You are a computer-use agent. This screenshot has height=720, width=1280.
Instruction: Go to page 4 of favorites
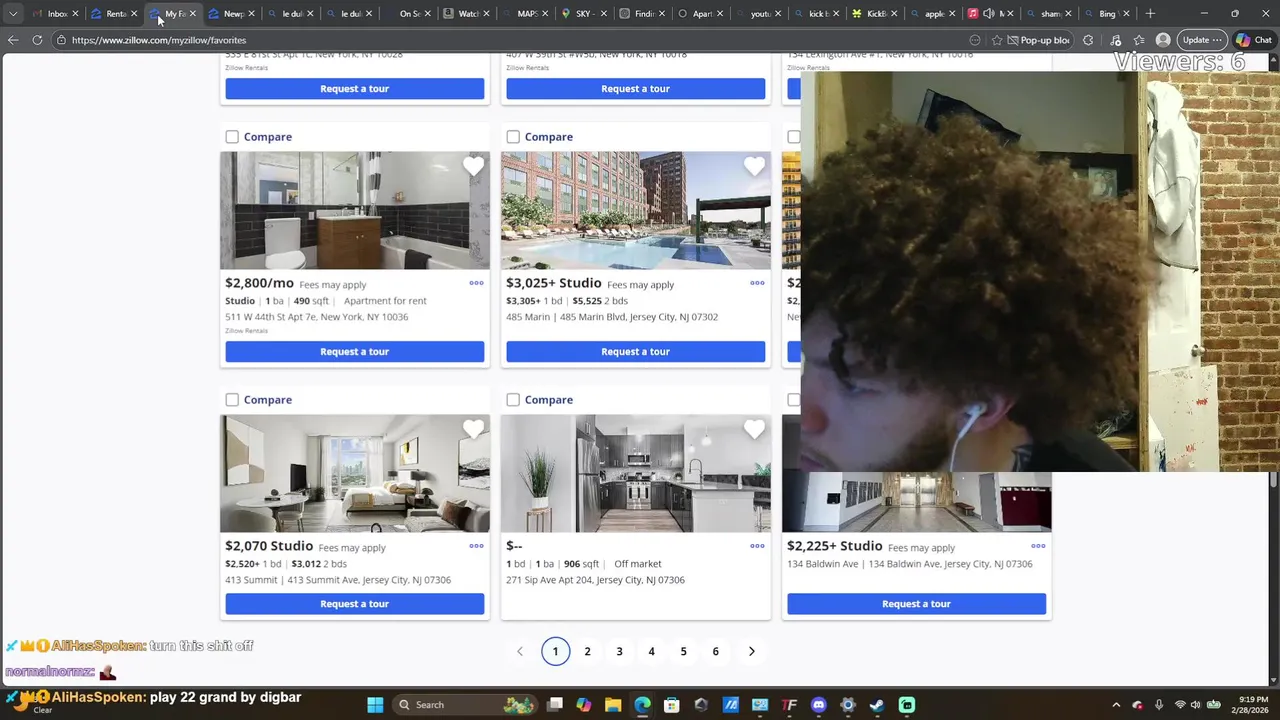tap(651, 651)
